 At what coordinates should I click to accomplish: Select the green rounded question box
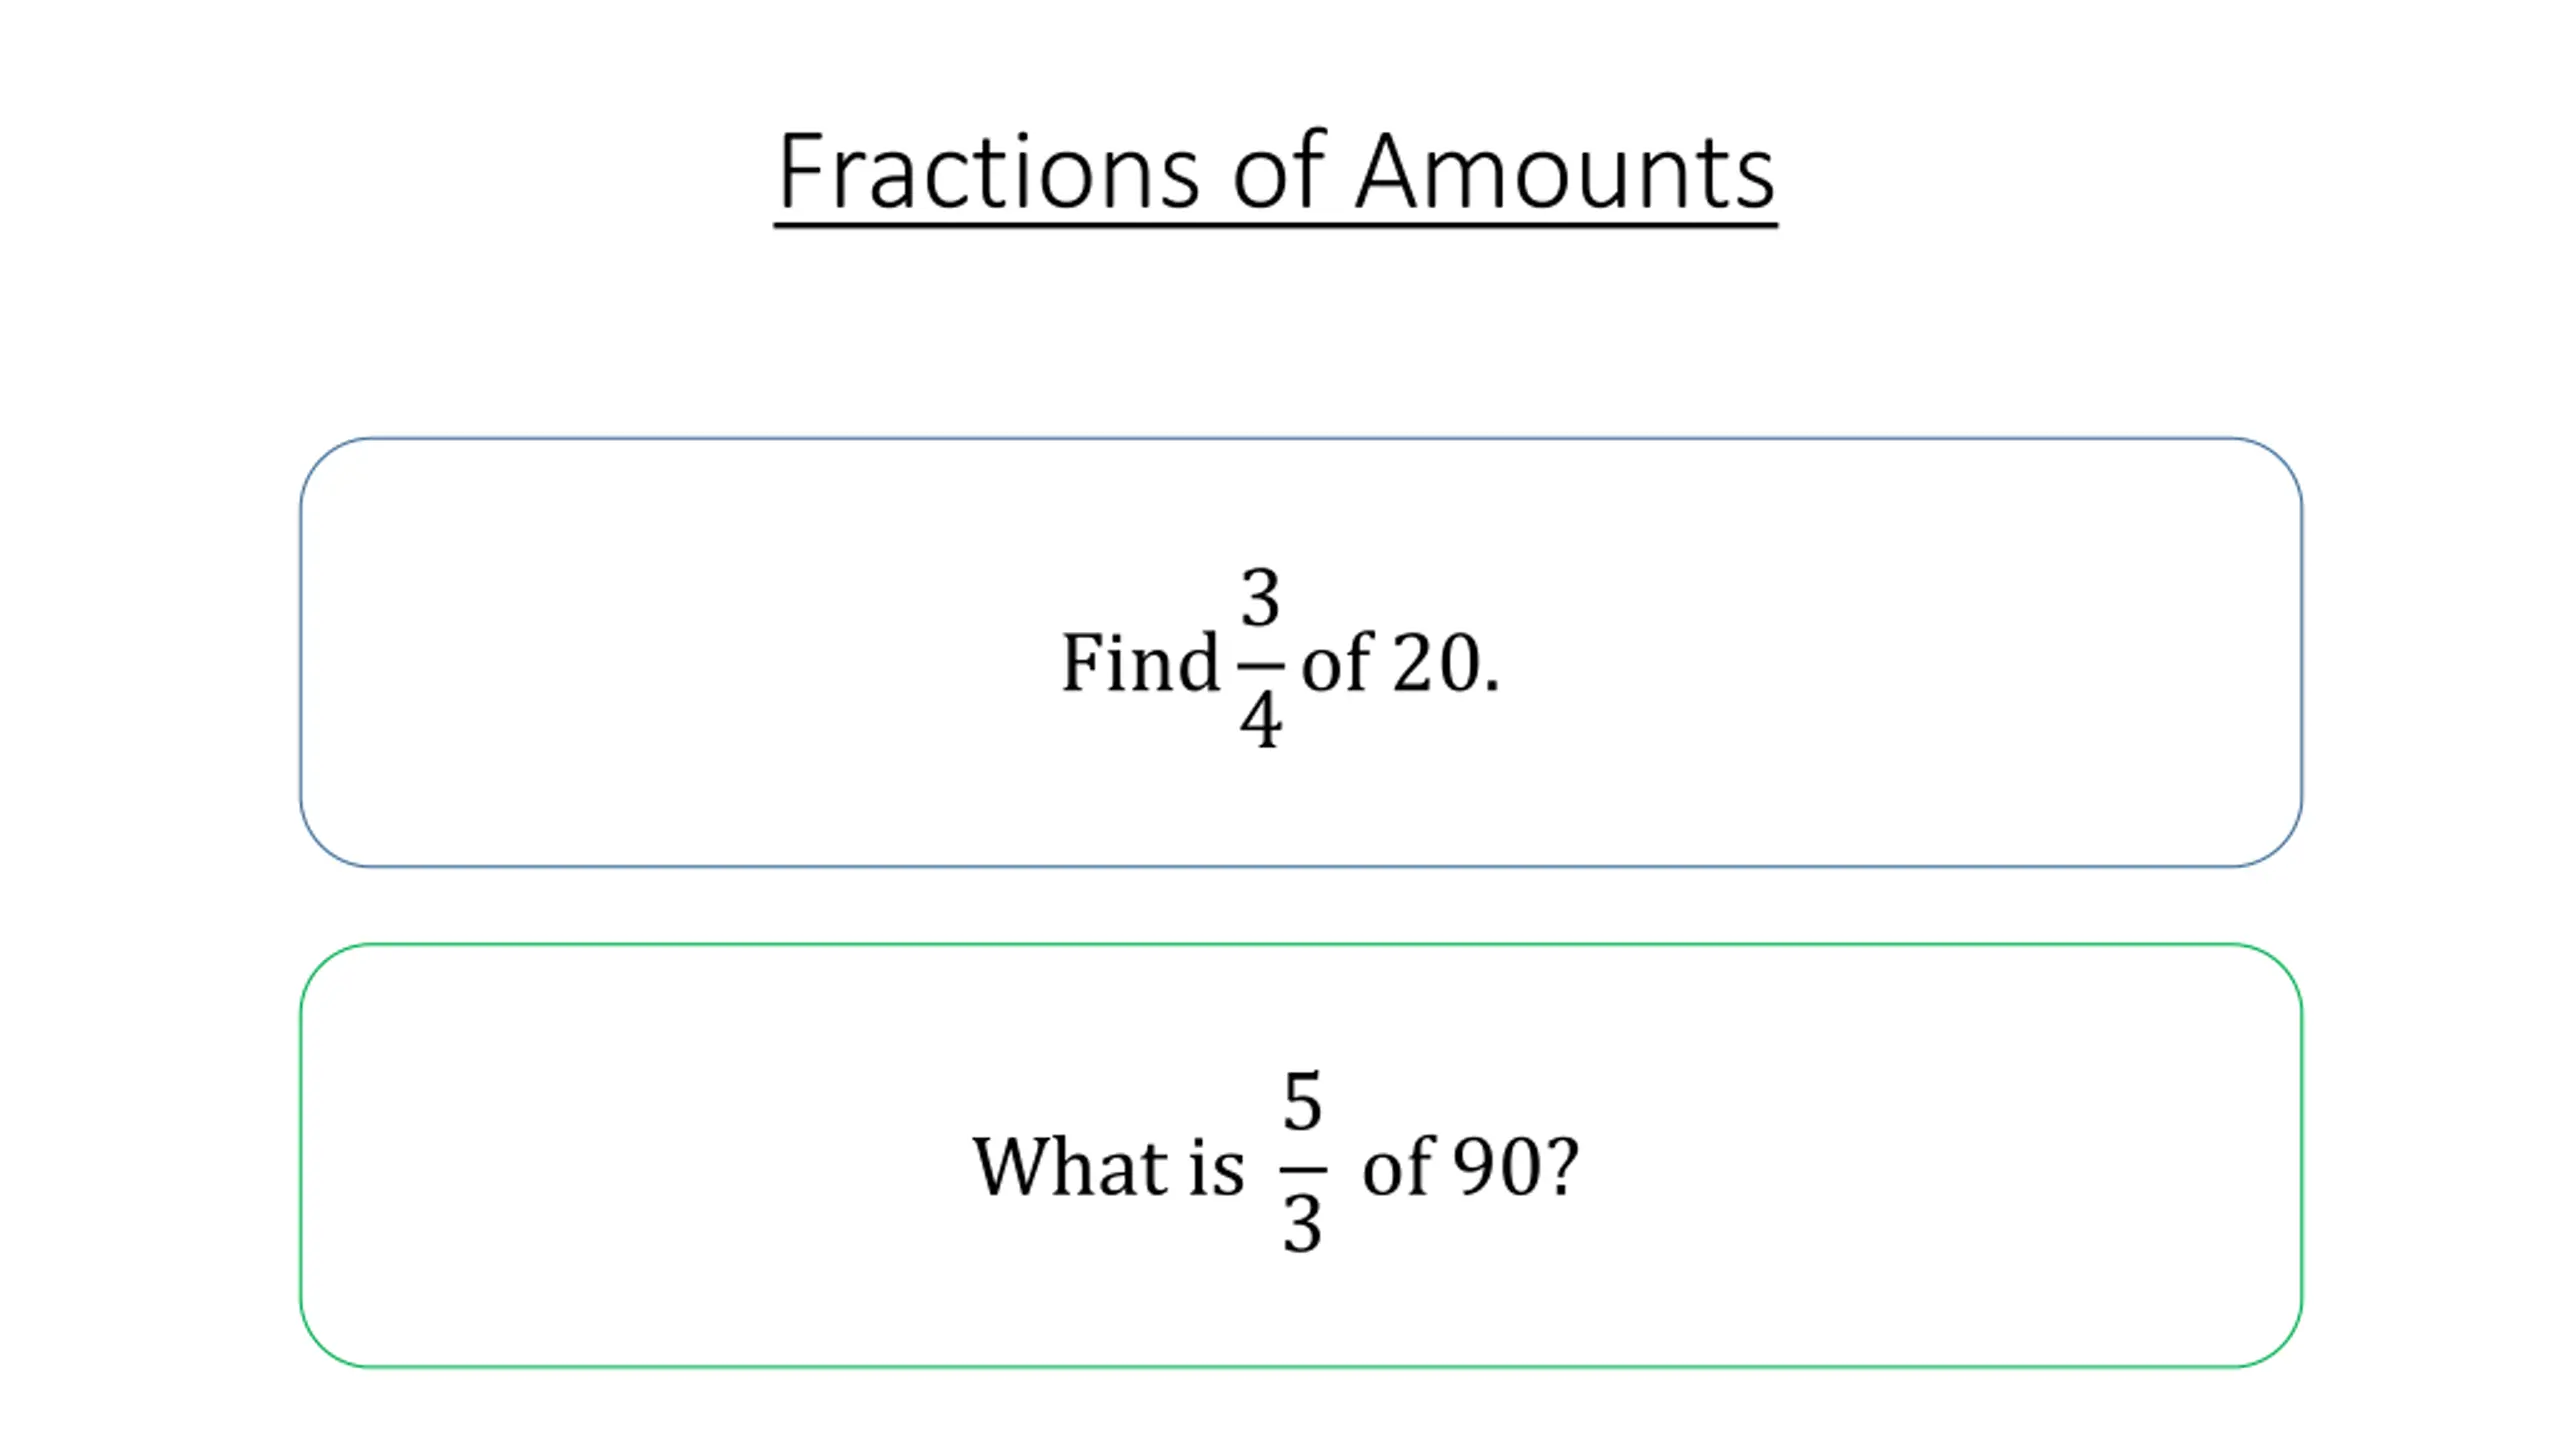[1301, 1155]
